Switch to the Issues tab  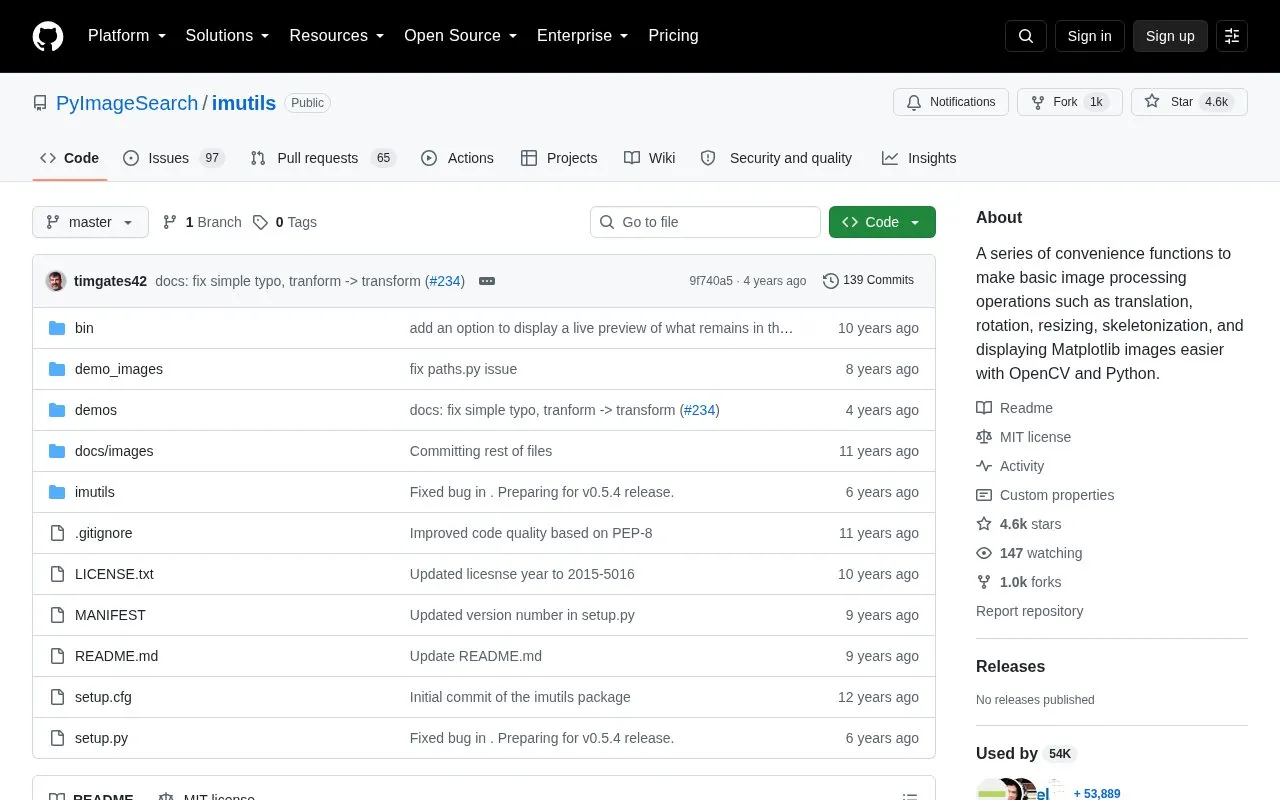173,158
